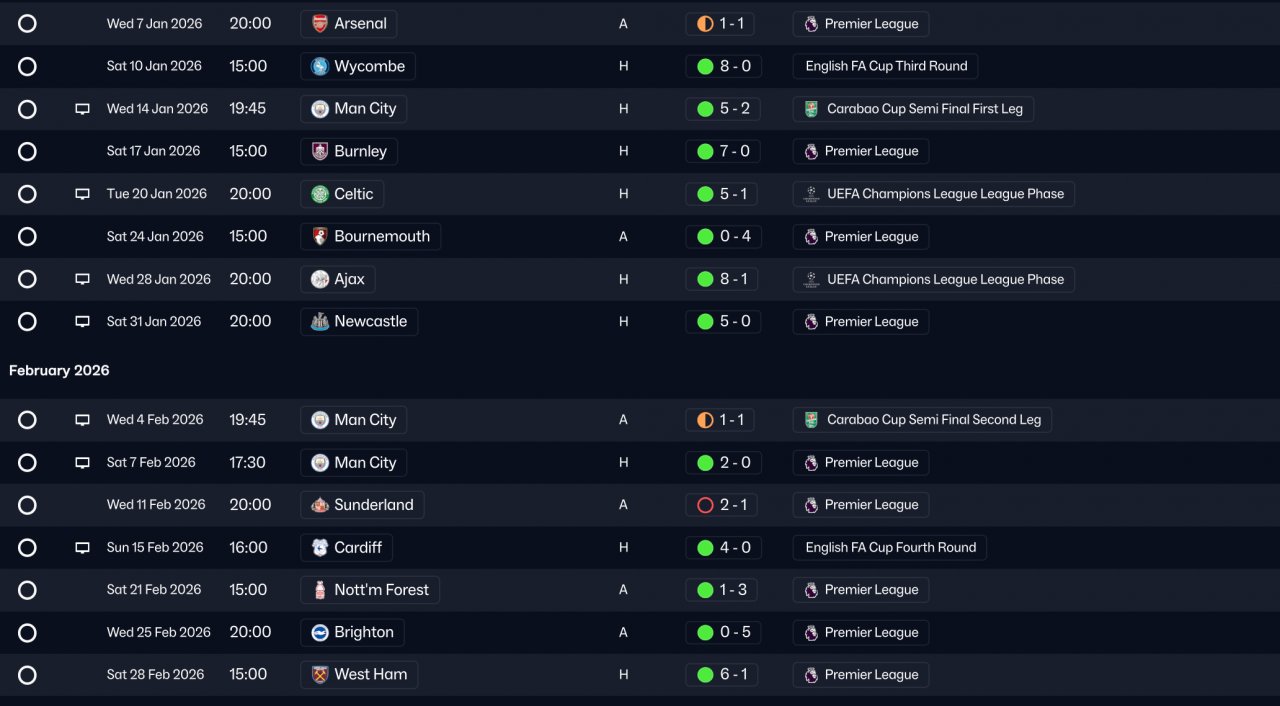
Task: Click the Carabao Cup icon on Semi Final Second Leg
Action: tap(811, 420)
